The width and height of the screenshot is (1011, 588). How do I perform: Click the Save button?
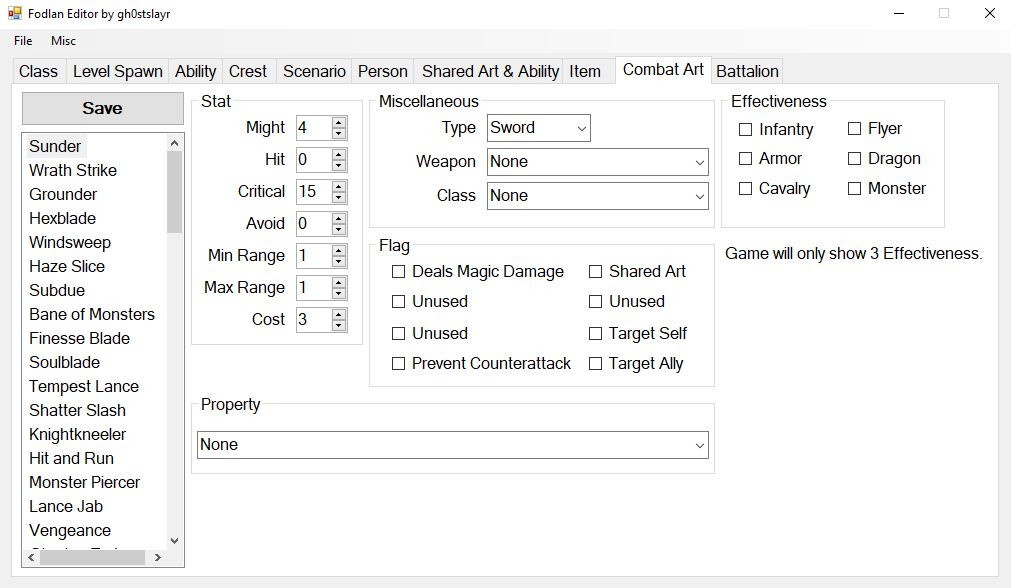tap(102, 108)
